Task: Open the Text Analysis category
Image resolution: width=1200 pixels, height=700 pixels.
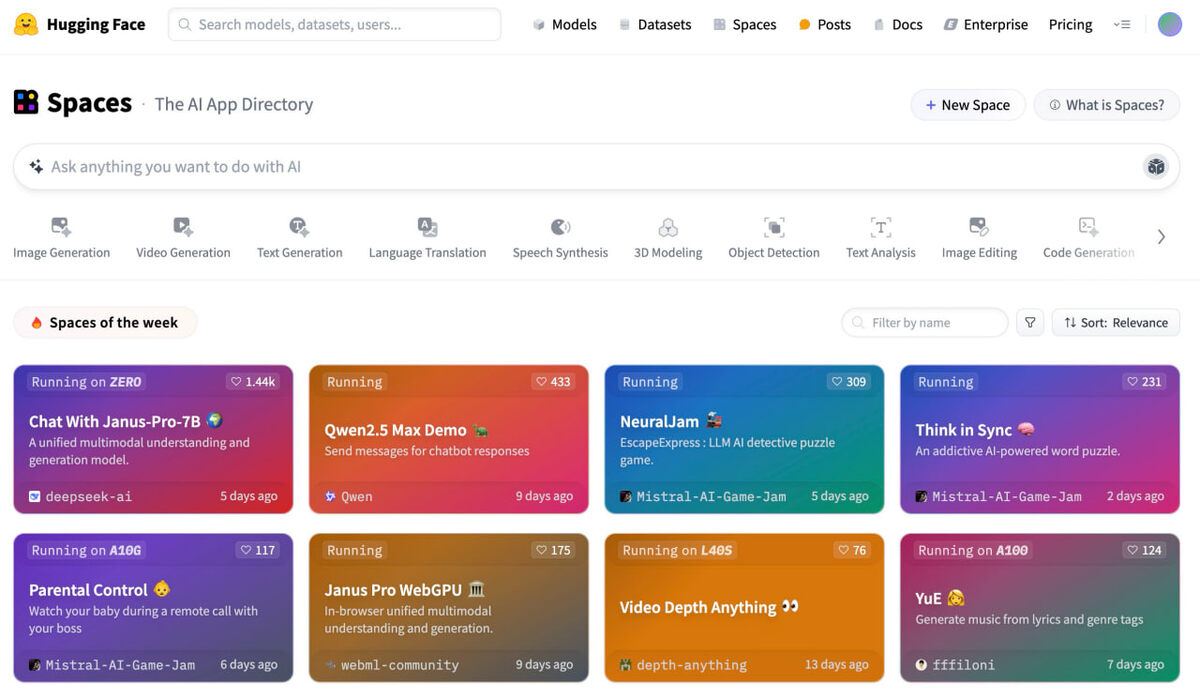Action: pos(880,239)
